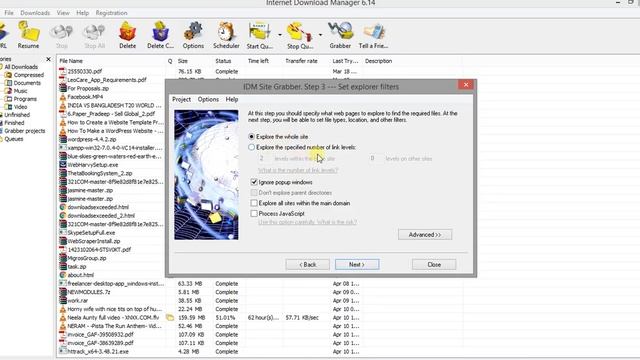The height and width of the screenshot is (360, 640).
Task: Click the Stop All toolbar icon
Action: click(x=95, y=36)
